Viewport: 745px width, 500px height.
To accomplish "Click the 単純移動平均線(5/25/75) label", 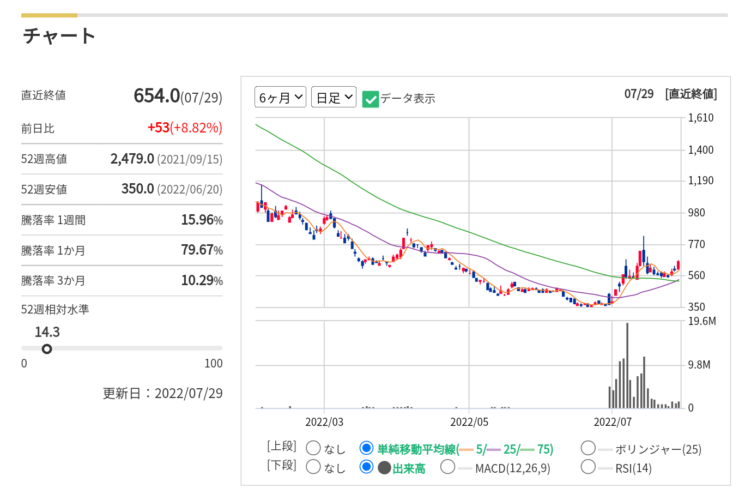I will click(x=465, y=449).
